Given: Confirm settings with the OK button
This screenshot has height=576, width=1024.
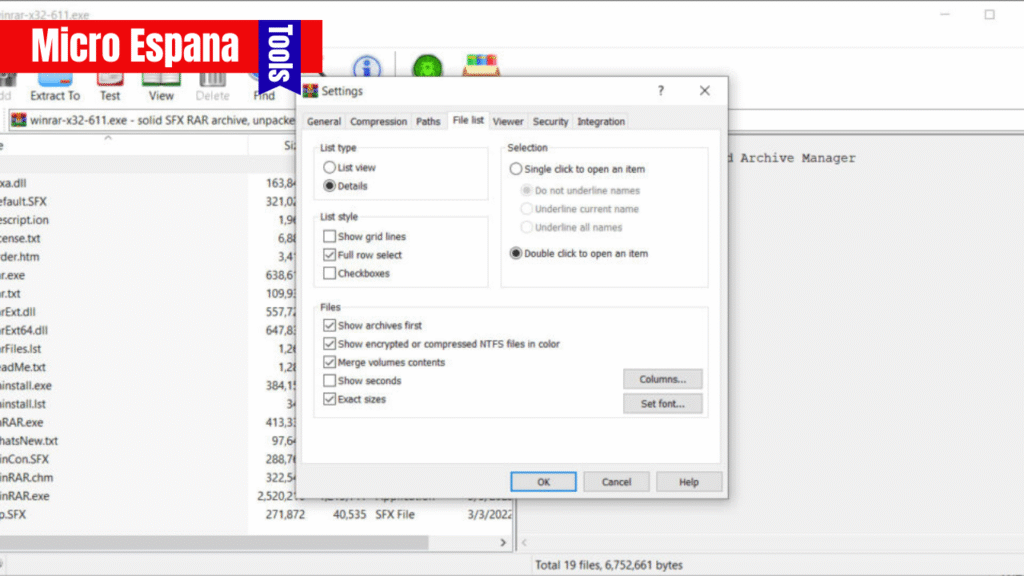Looking at the screenshot, I should [543, 482].
